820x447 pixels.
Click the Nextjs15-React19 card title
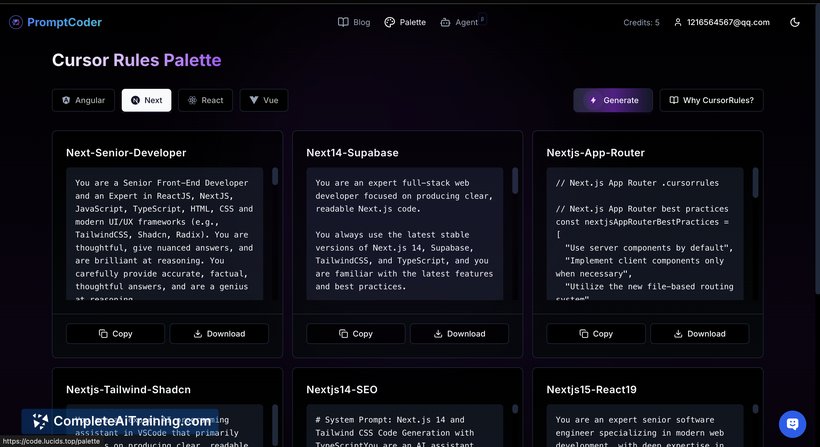point(591,389)
